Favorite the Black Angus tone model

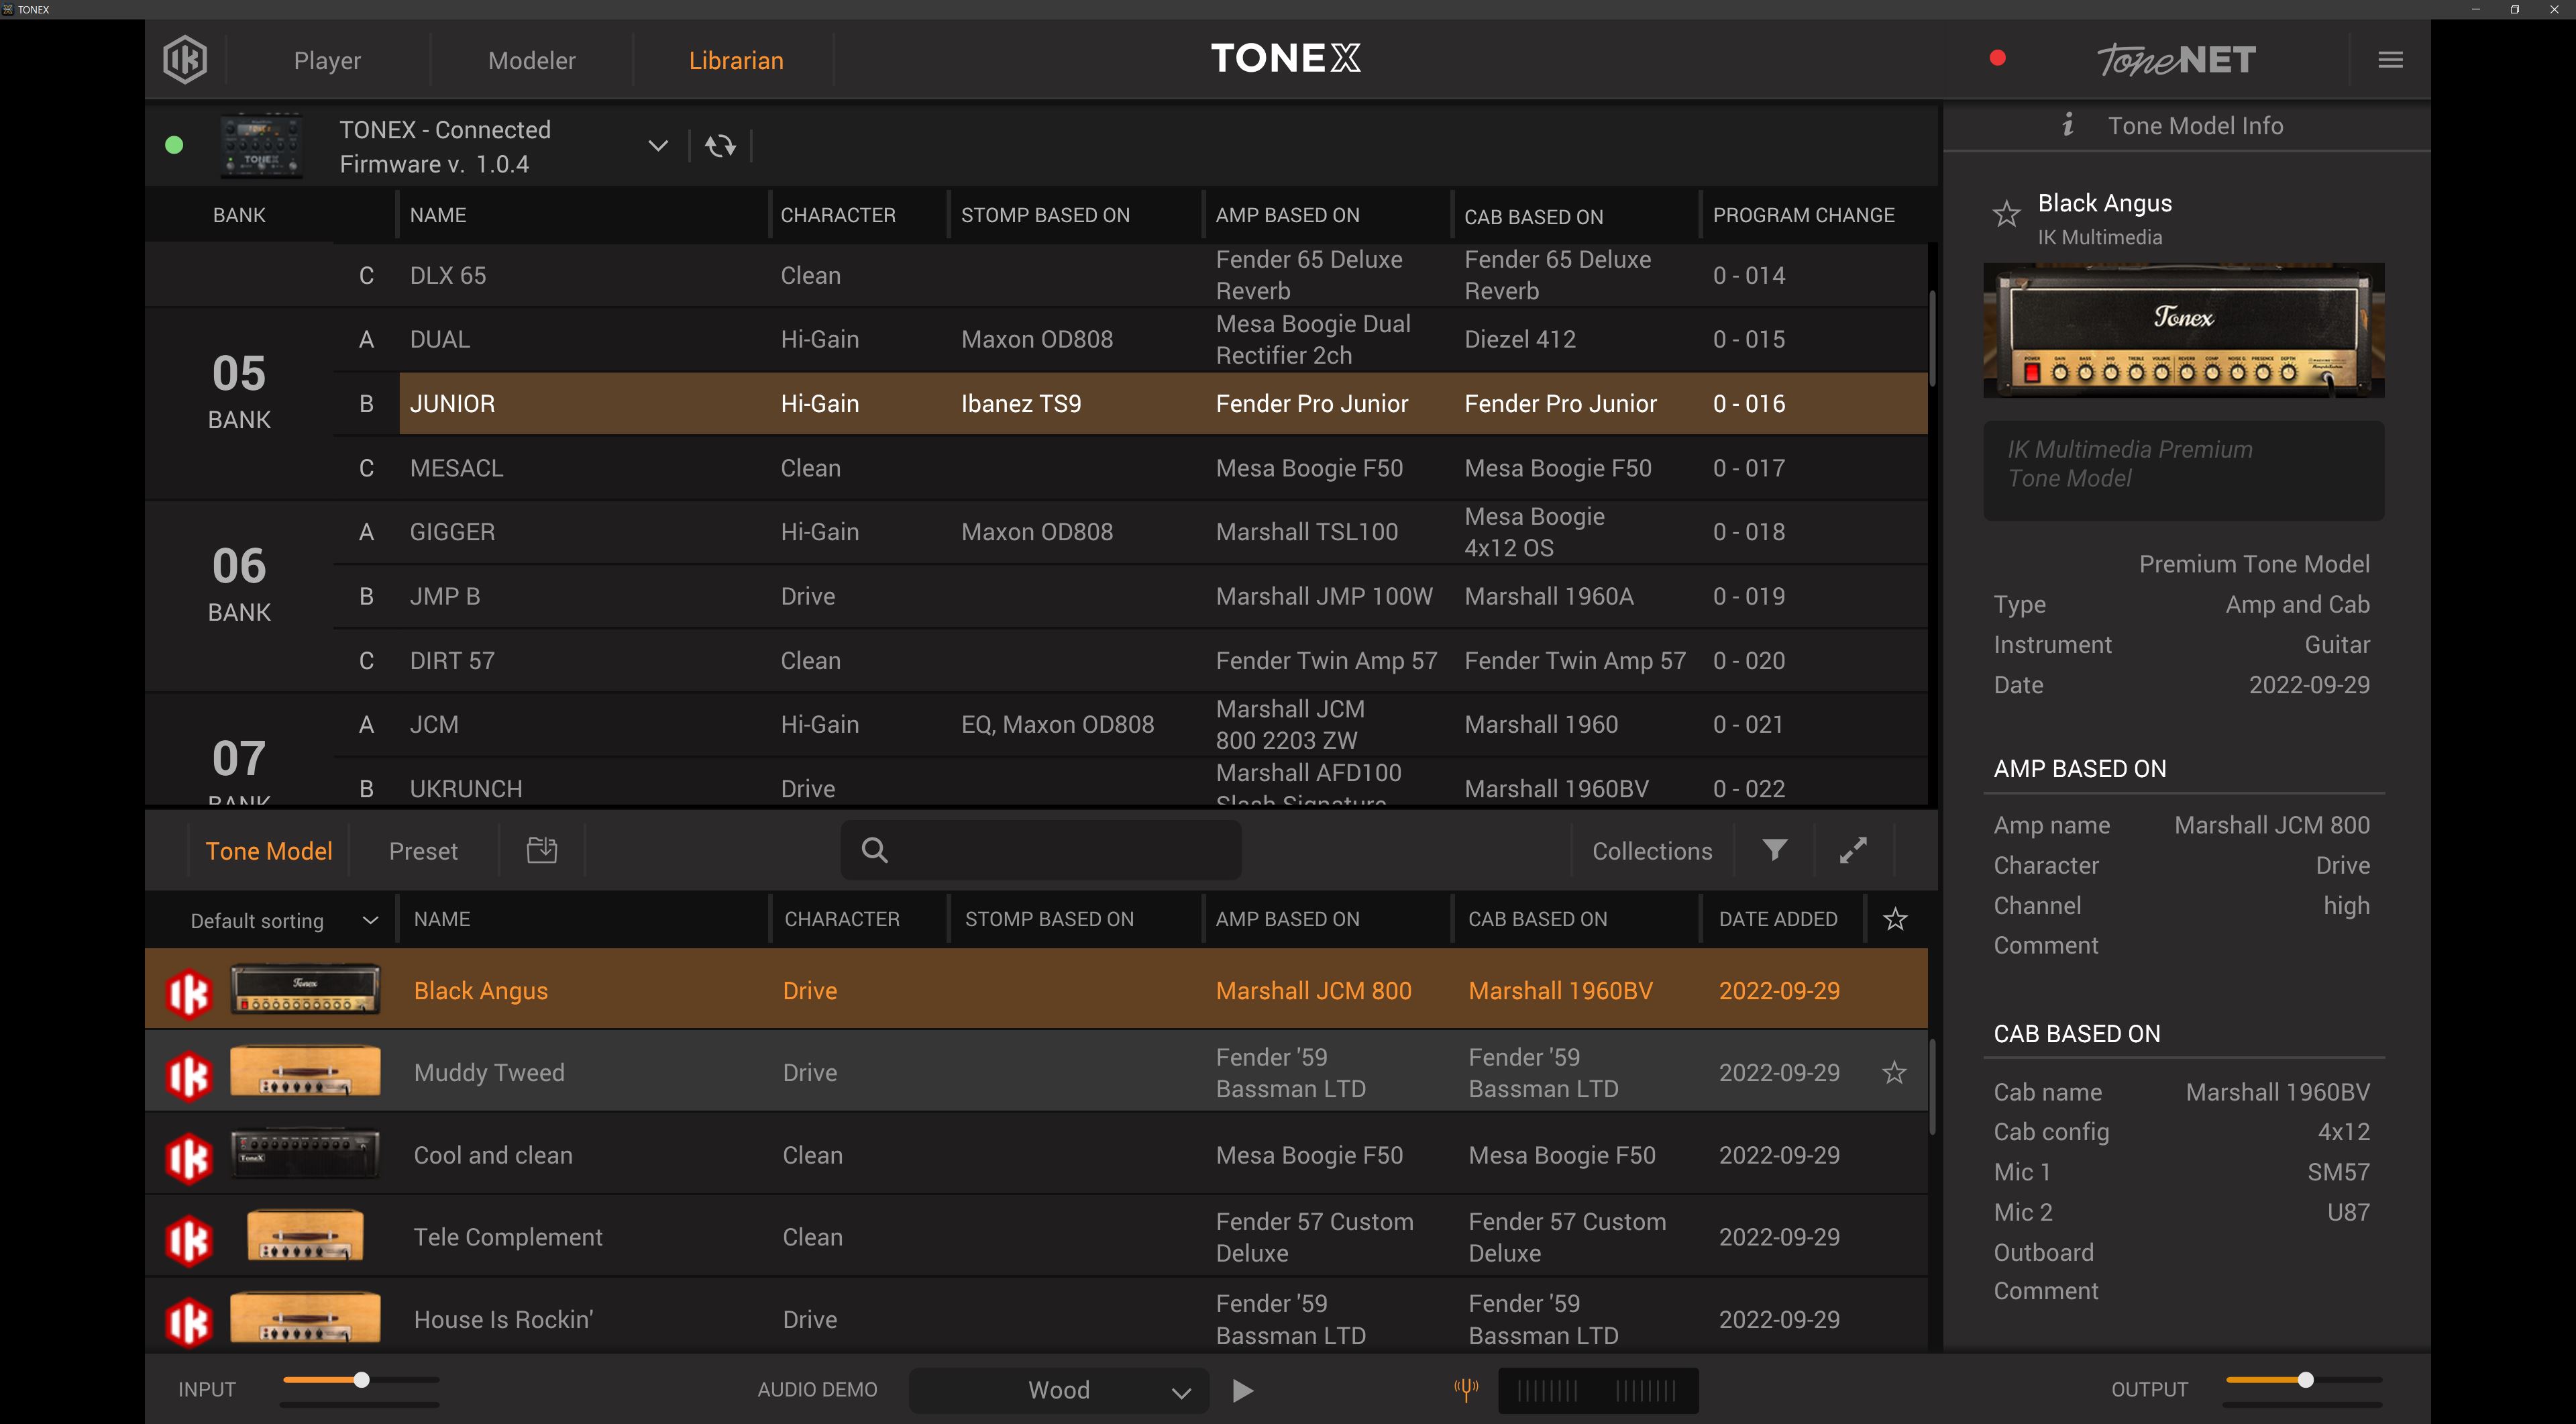click(x=2007, y=214)
